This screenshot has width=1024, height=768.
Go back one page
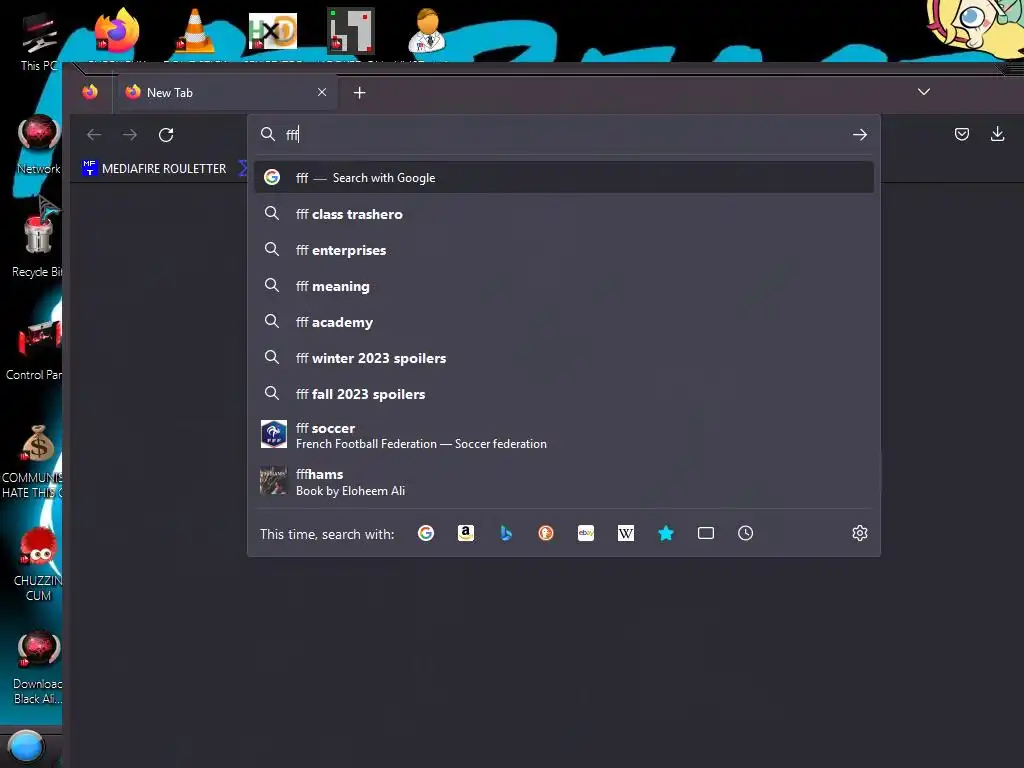click(94, 135)
